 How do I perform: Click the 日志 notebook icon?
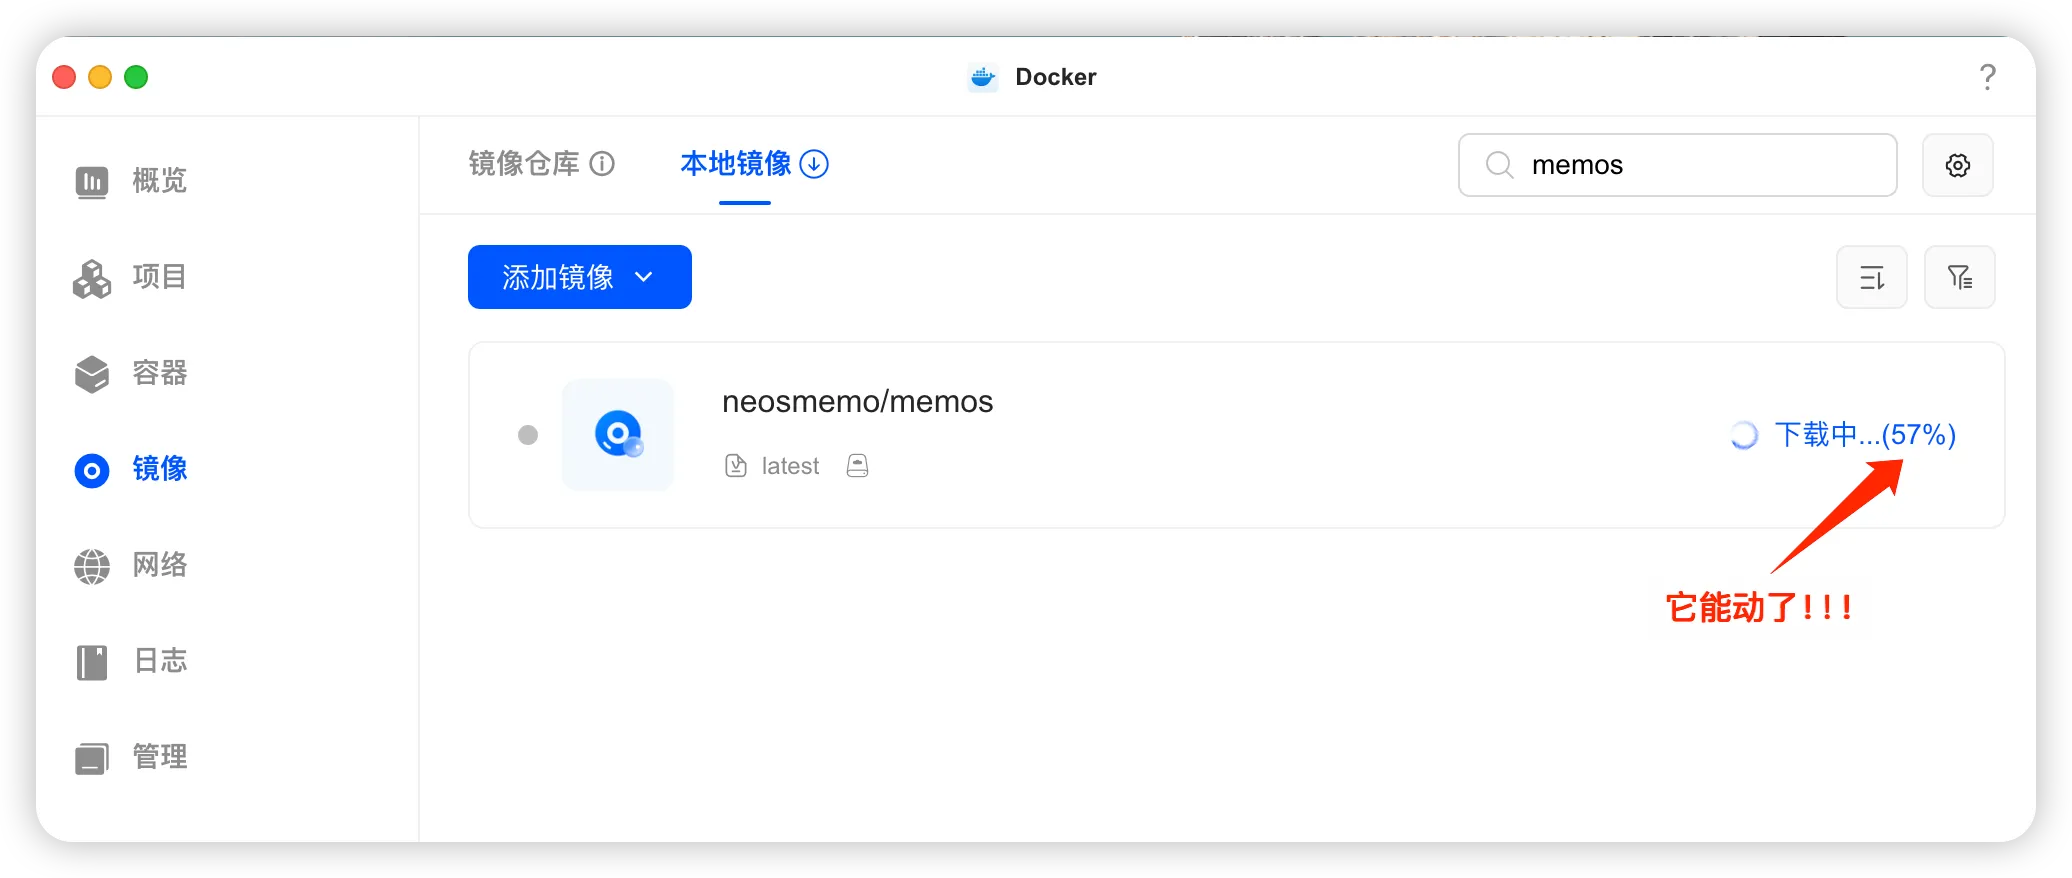(92, 662)
